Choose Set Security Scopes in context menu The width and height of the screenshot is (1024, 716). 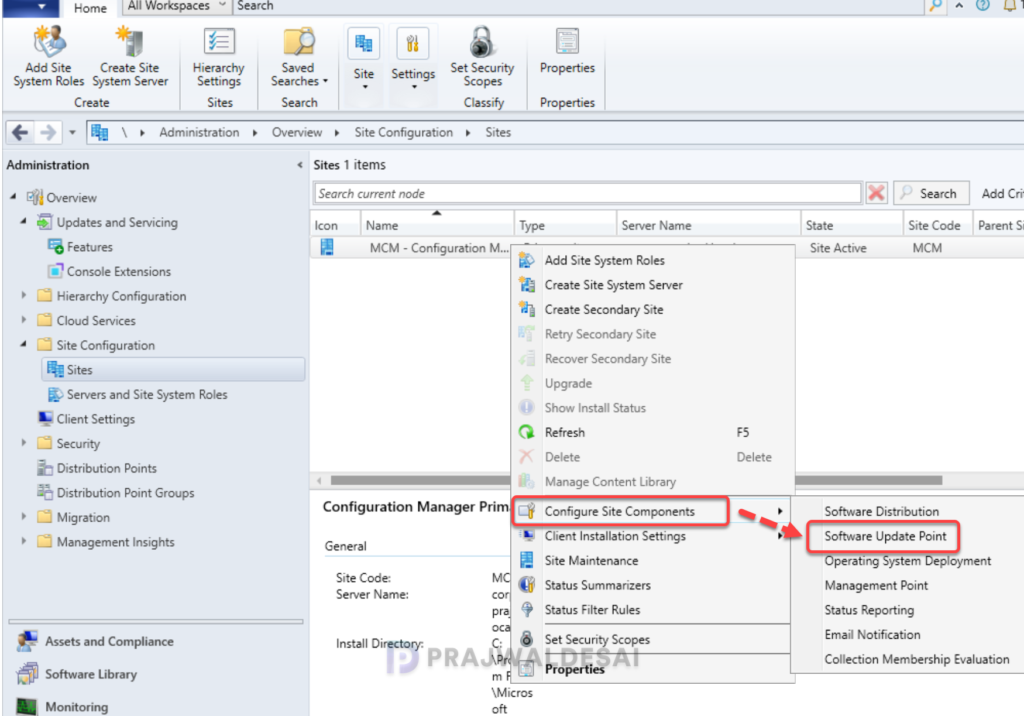(x=653, y=640)
